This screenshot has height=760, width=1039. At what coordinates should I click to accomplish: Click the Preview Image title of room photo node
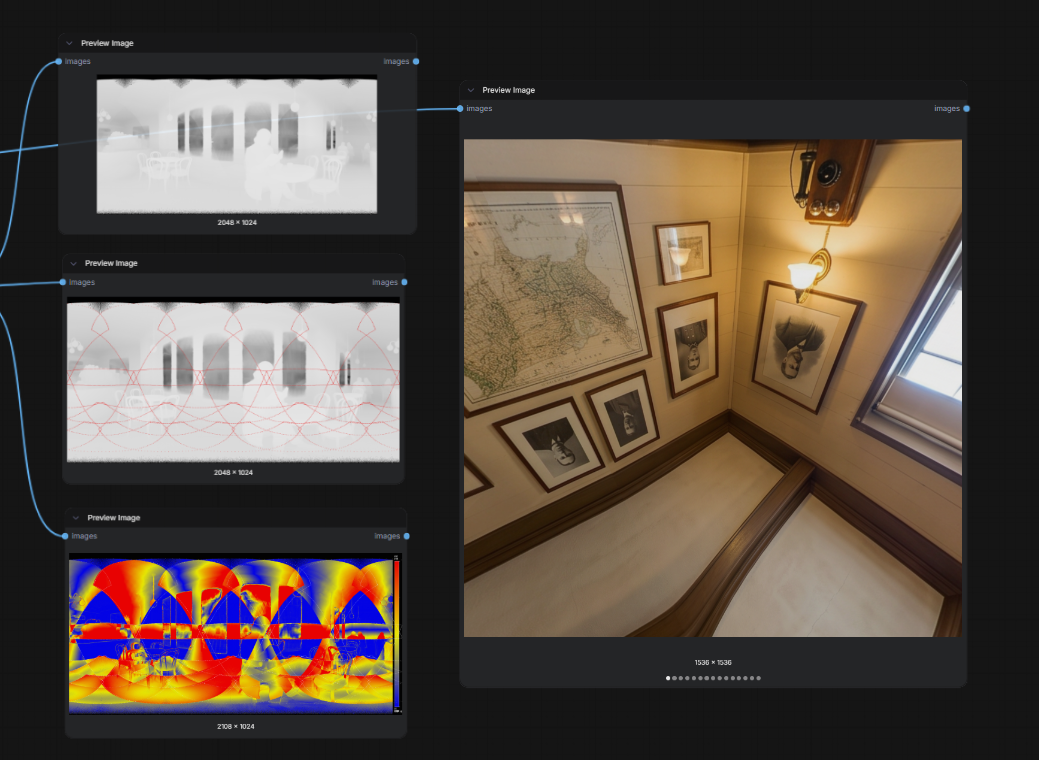tap(508, 90)
